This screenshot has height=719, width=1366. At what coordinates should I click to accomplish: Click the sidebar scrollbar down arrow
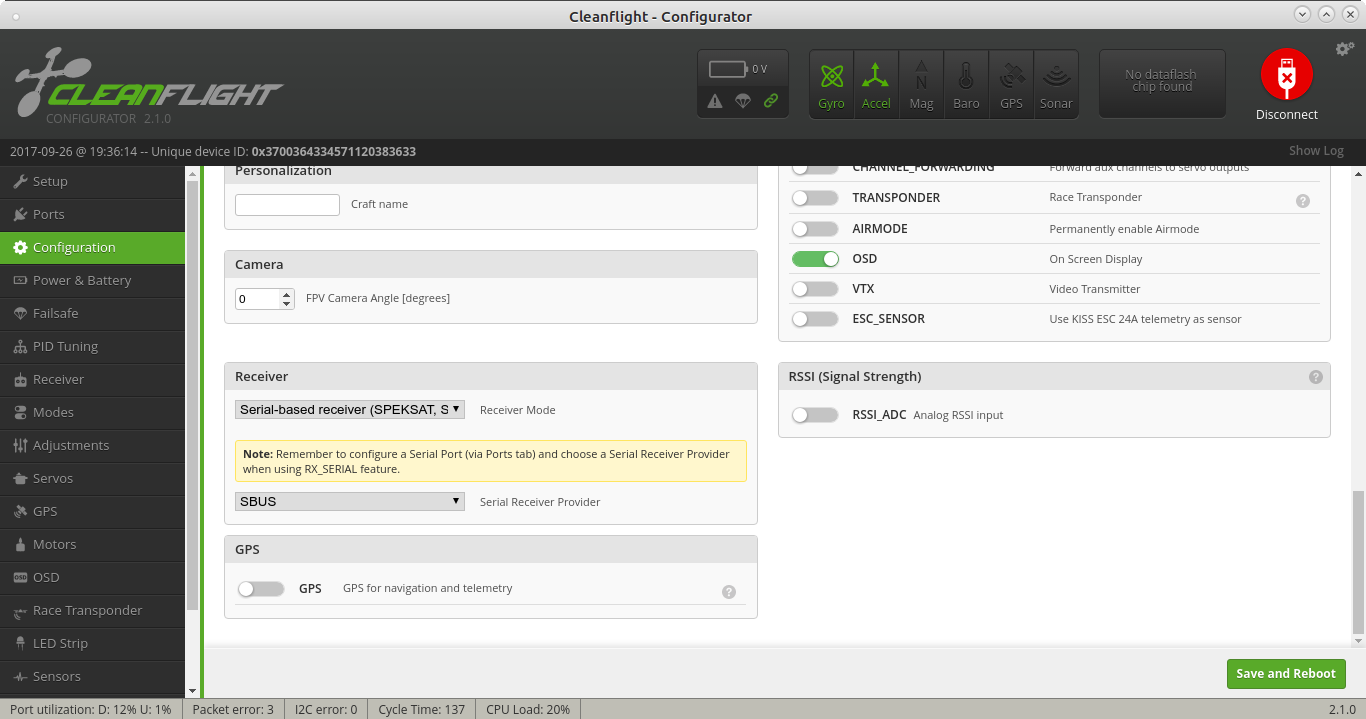192,690
